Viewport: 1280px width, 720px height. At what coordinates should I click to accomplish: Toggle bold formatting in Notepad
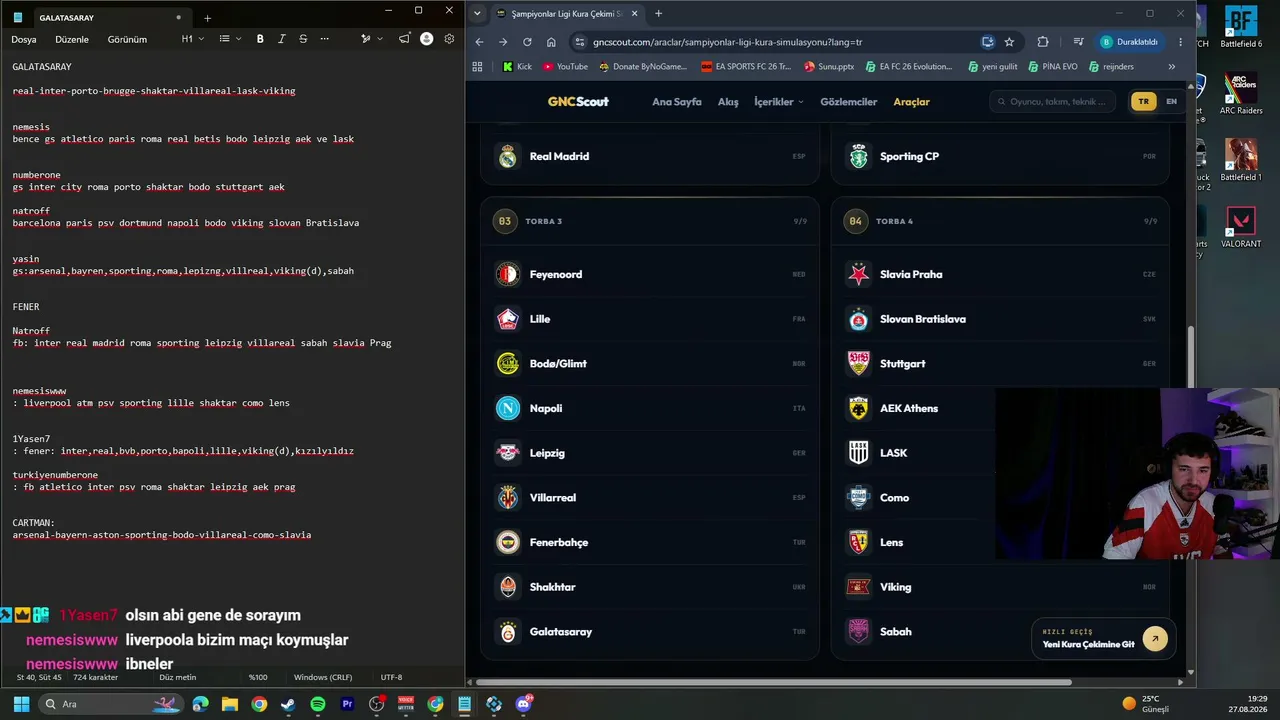[260, 39]
